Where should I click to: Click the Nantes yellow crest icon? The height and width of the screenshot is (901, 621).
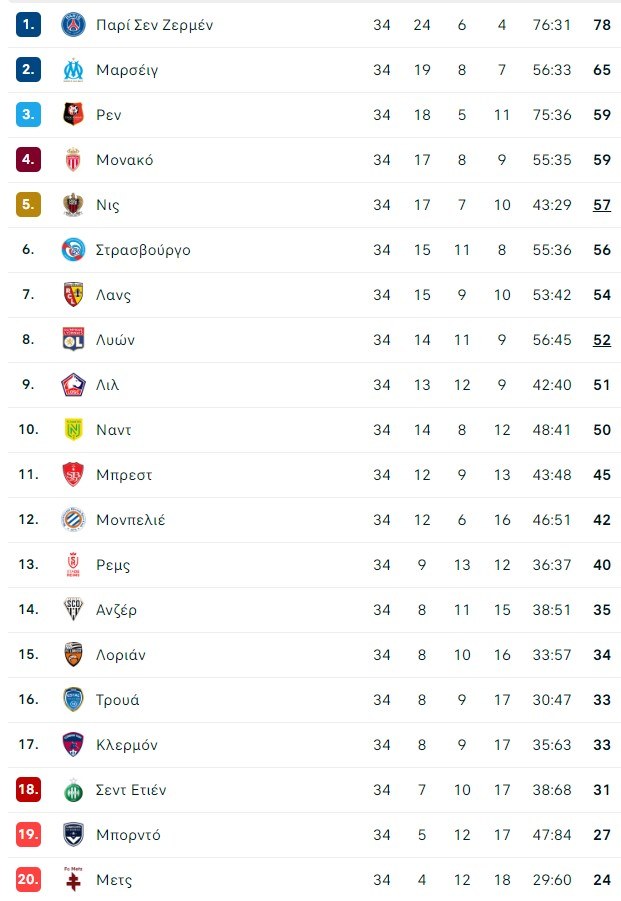coord(73,430)
